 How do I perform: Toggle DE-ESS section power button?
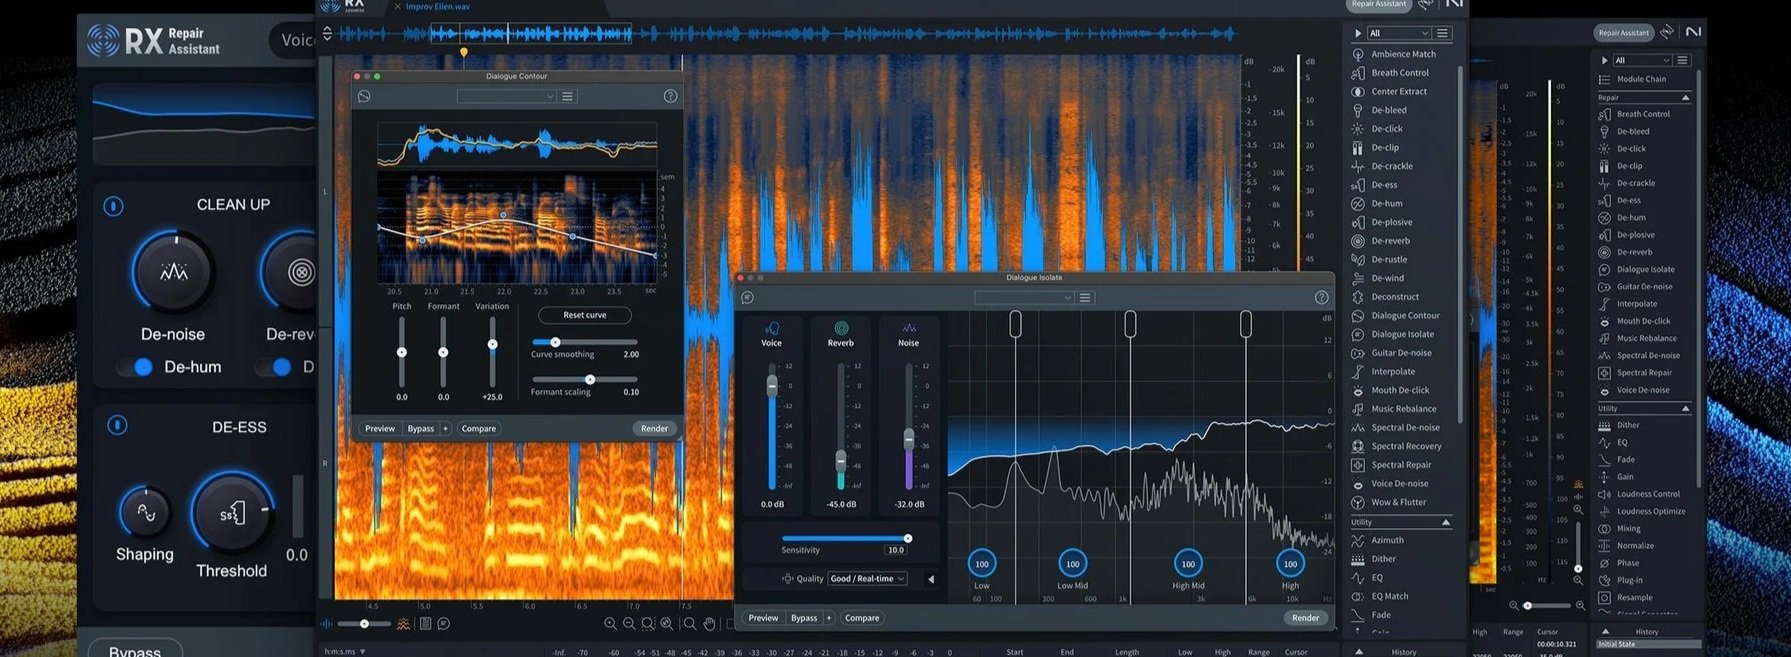point(117,425)
